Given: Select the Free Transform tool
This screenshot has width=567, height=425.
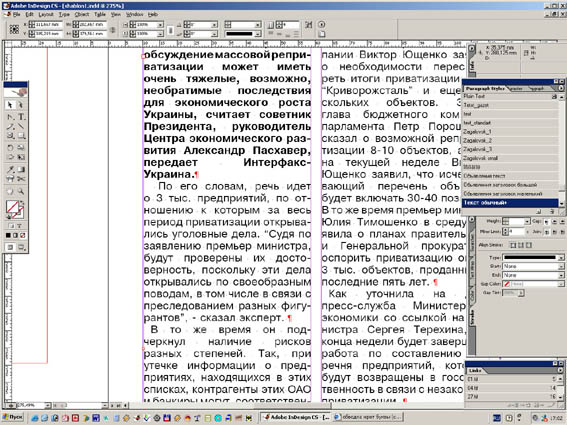Looking at the screenshot, I should (21, 157).
